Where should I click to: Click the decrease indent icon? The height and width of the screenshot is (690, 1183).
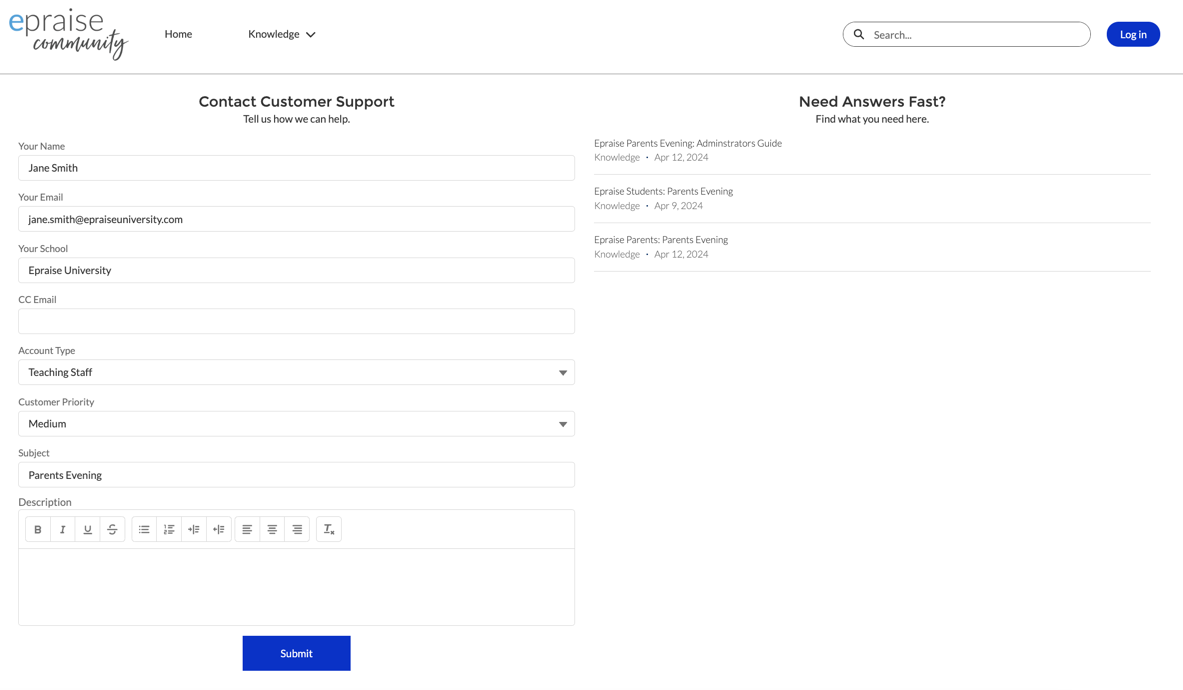tap(218, 528)
